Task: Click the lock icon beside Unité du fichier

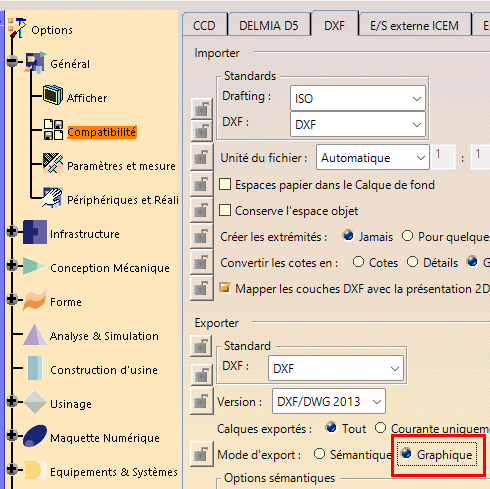Action: coord(202,157)
